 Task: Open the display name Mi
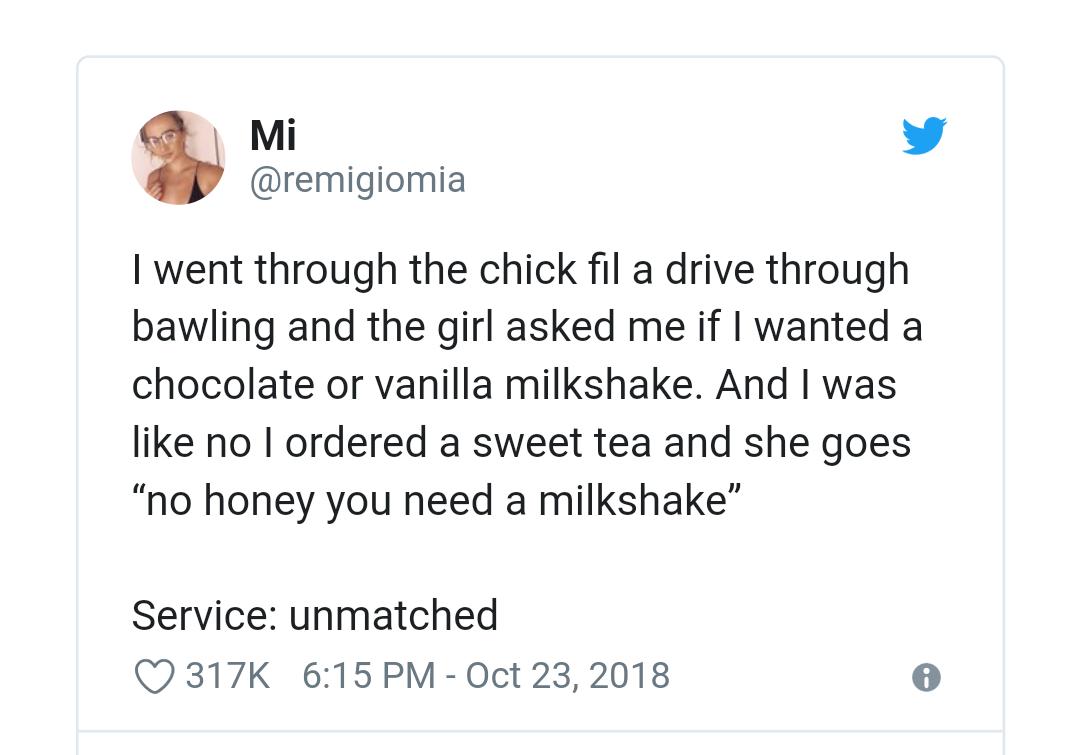pyautogui.click(x=272, y=134)
